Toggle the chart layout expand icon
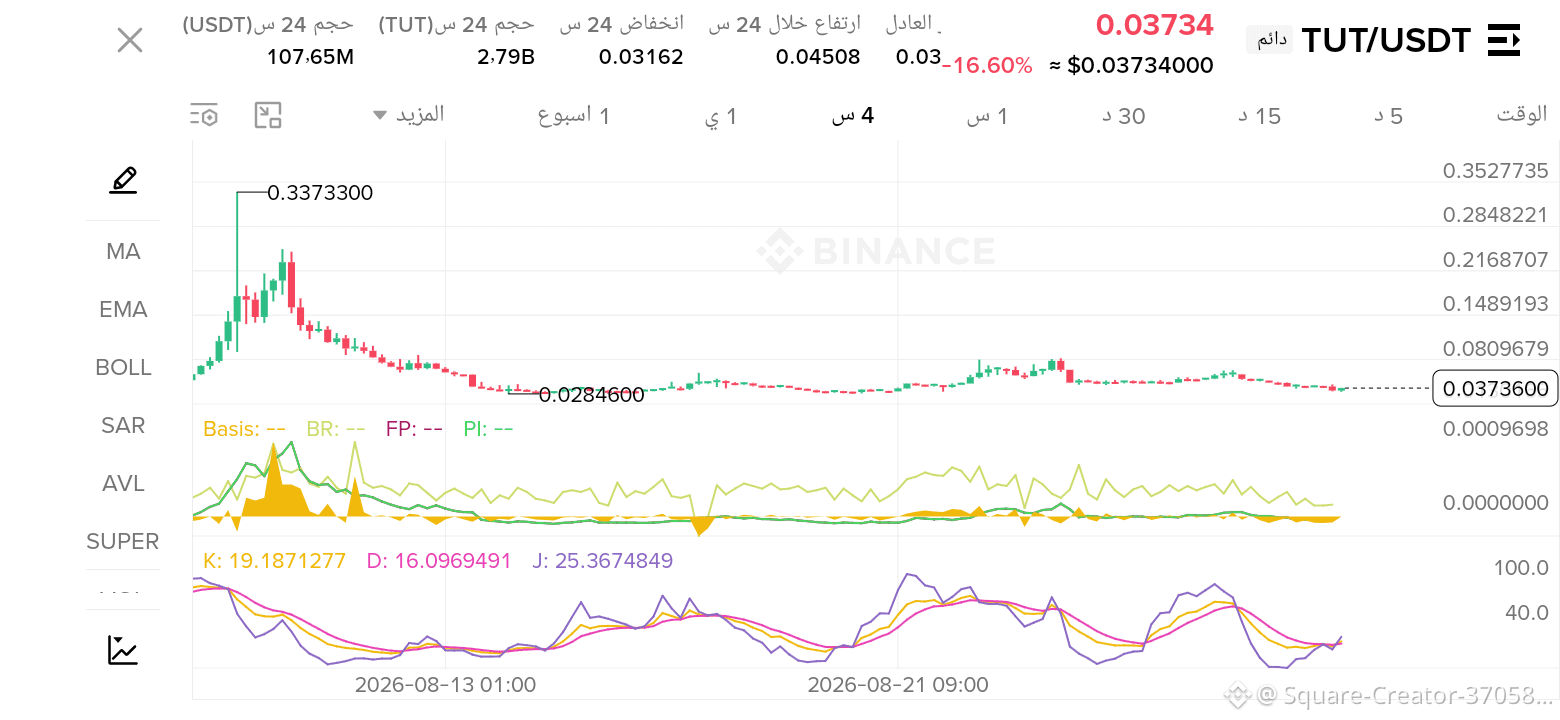The width and height of the screenshot is (1560, 720). (x=268, y=115)
